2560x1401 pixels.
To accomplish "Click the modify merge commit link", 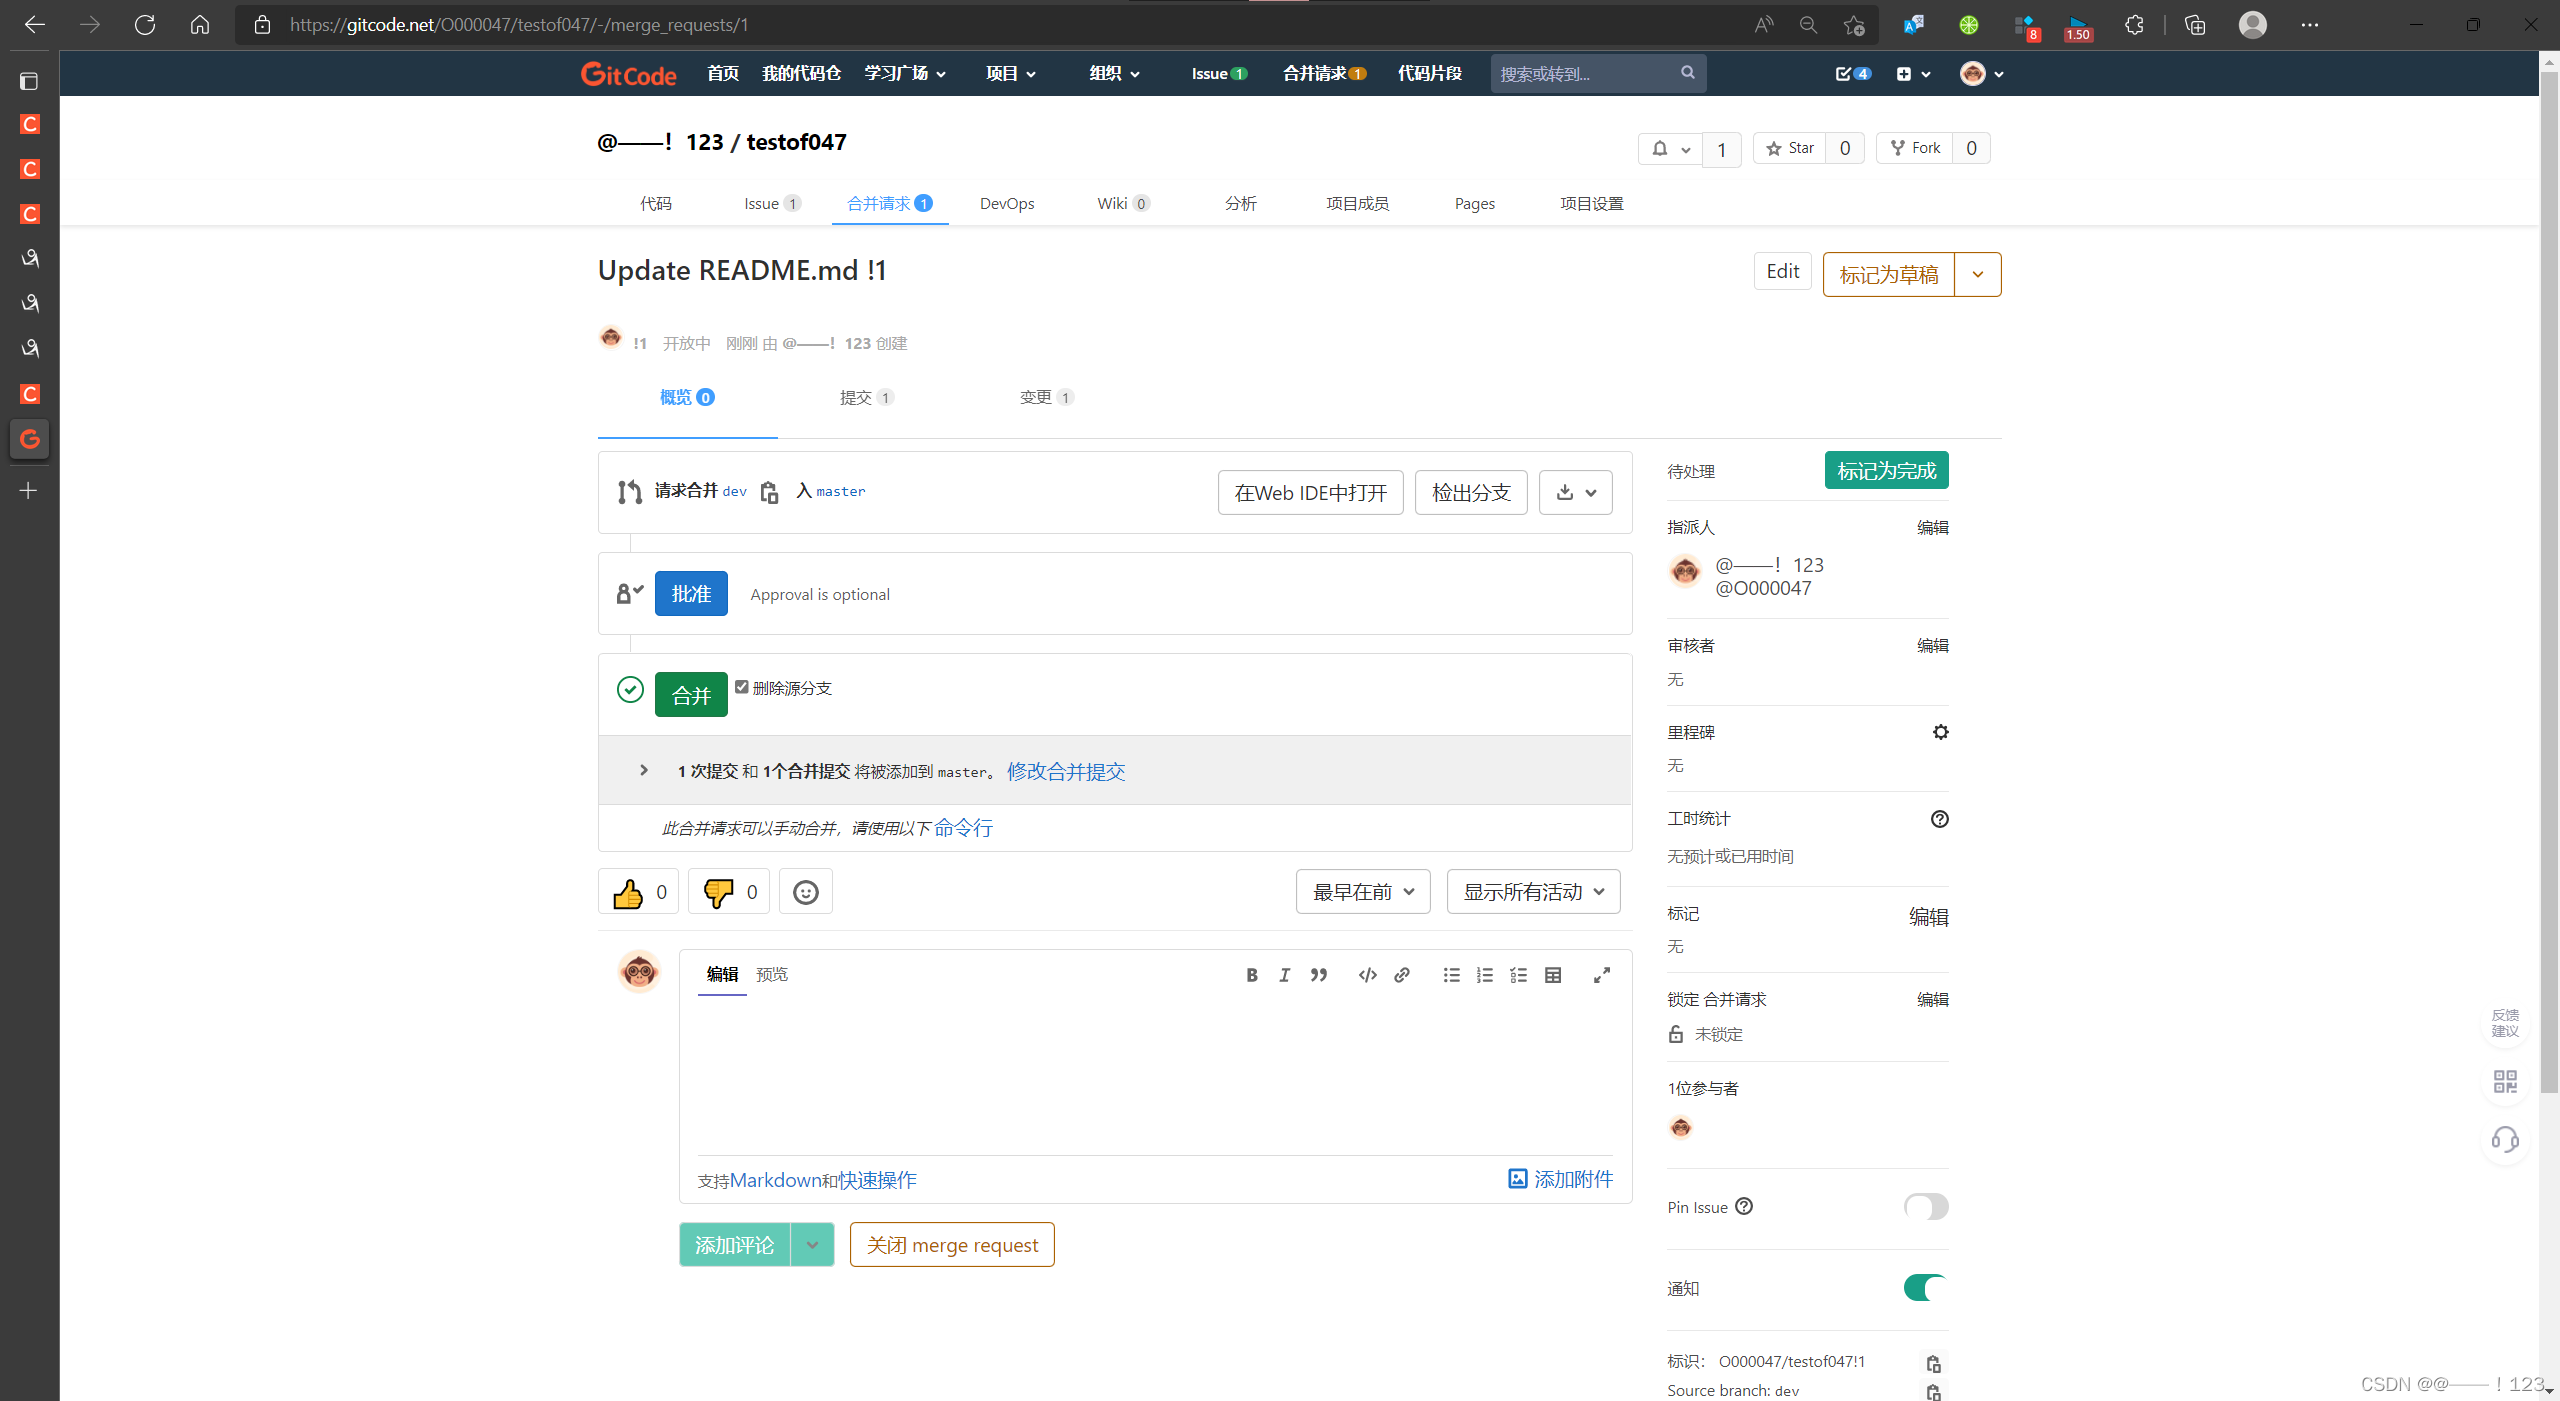I will [1065, 771].
